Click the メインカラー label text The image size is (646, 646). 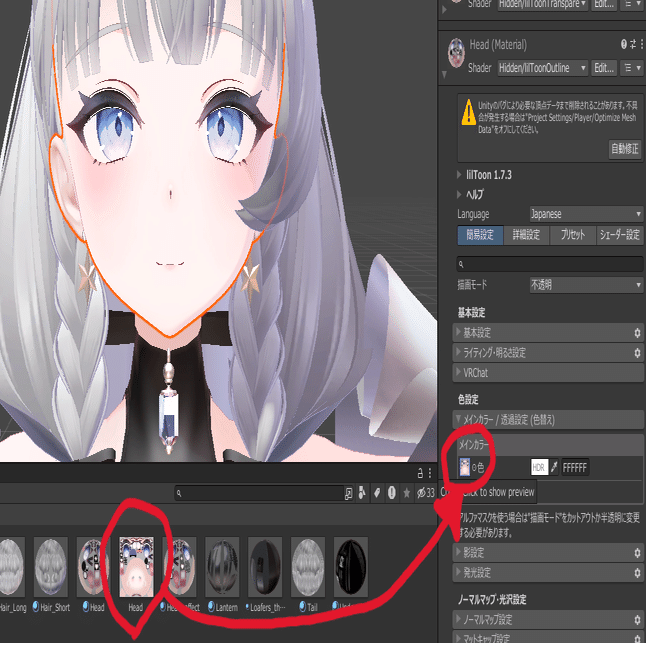pyautogui.click(x=473, y=445)
